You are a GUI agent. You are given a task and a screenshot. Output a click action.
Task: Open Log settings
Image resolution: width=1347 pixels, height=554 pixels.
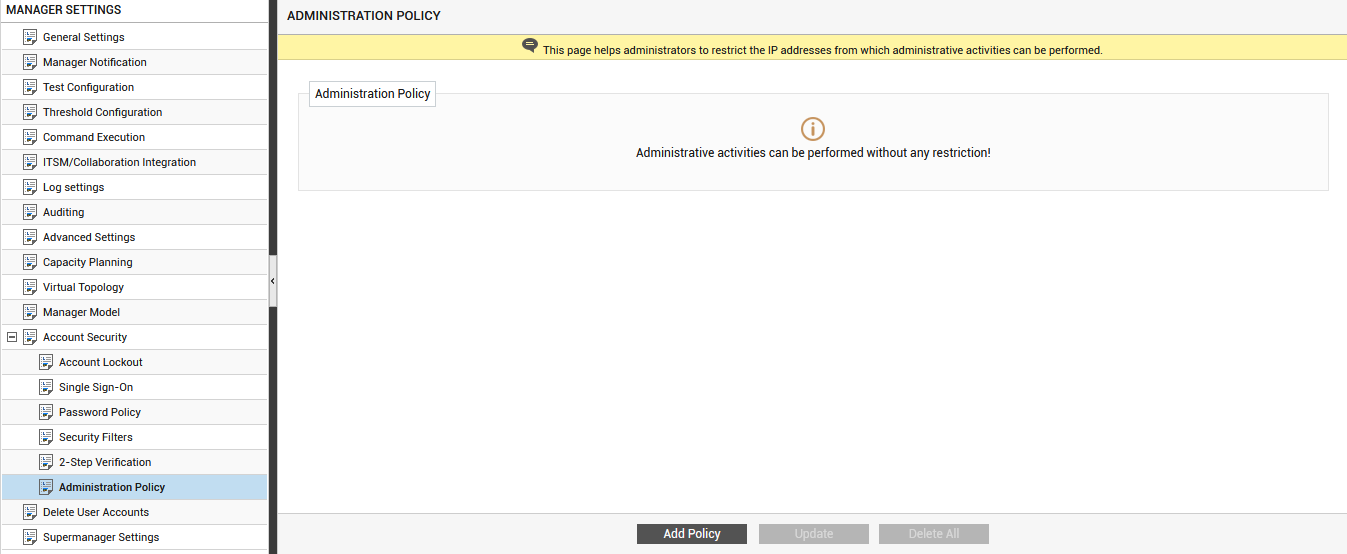(x=73, y=187)
